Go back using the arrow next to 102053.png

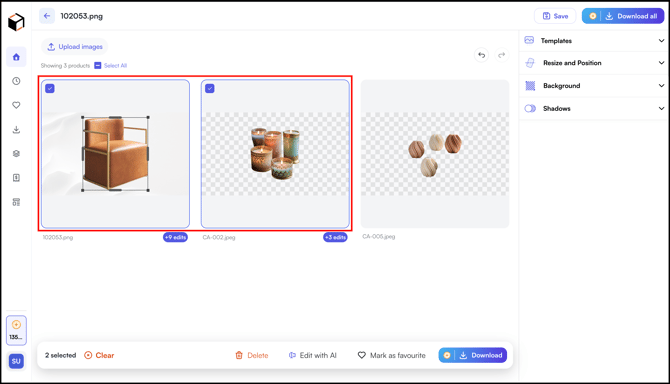tap(47, 16)
